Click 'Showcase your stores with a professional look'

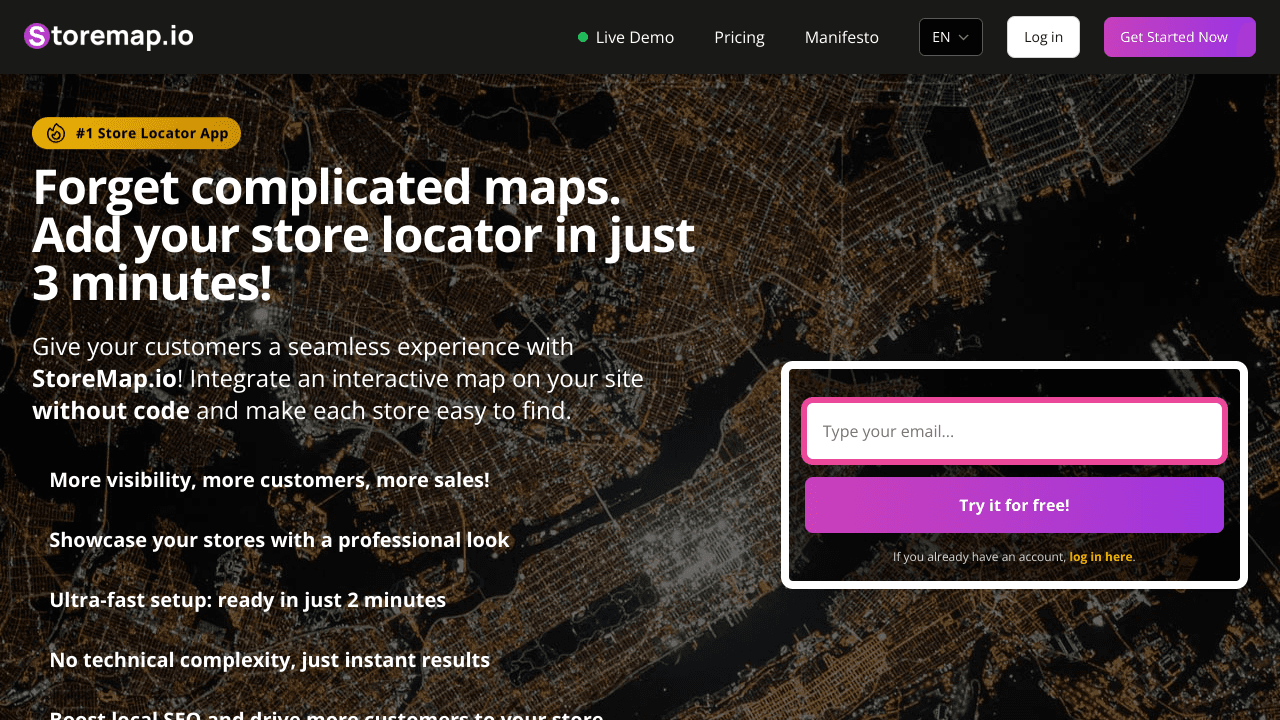[x=279, y=540]
